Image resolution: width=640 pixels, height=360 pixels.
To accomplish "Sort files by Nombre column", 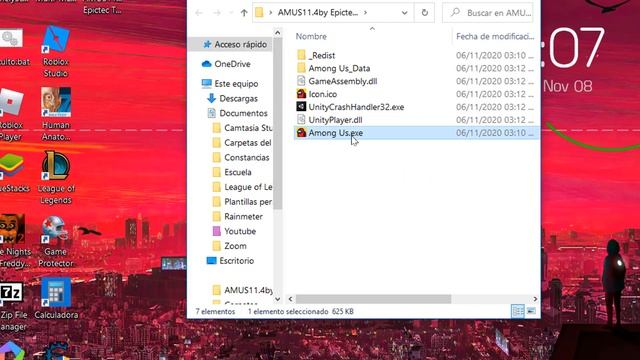I will pos(311,36).
